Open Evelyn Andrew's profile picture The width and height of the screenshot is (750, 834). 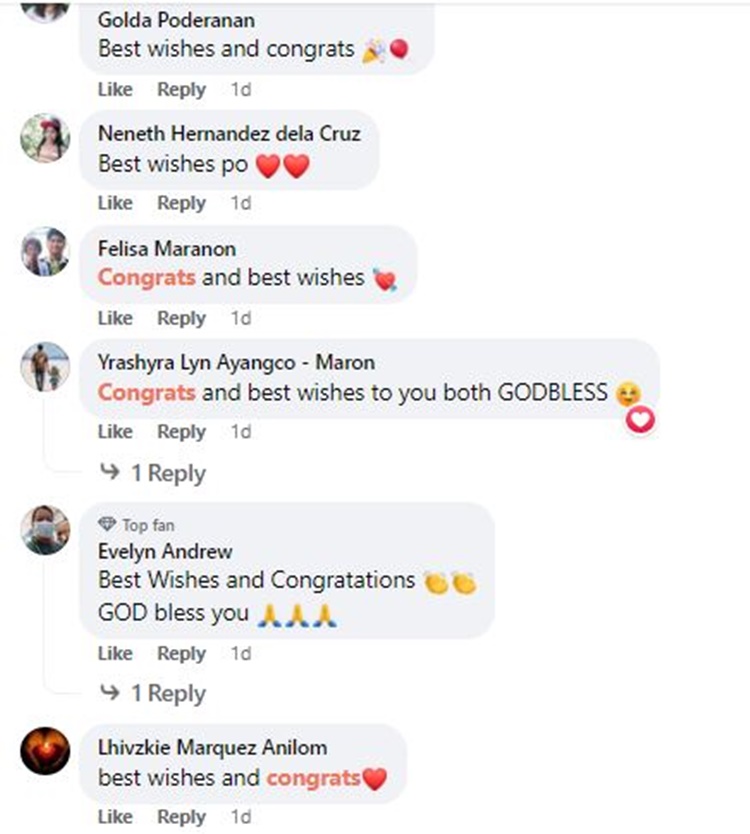point(45,530)
